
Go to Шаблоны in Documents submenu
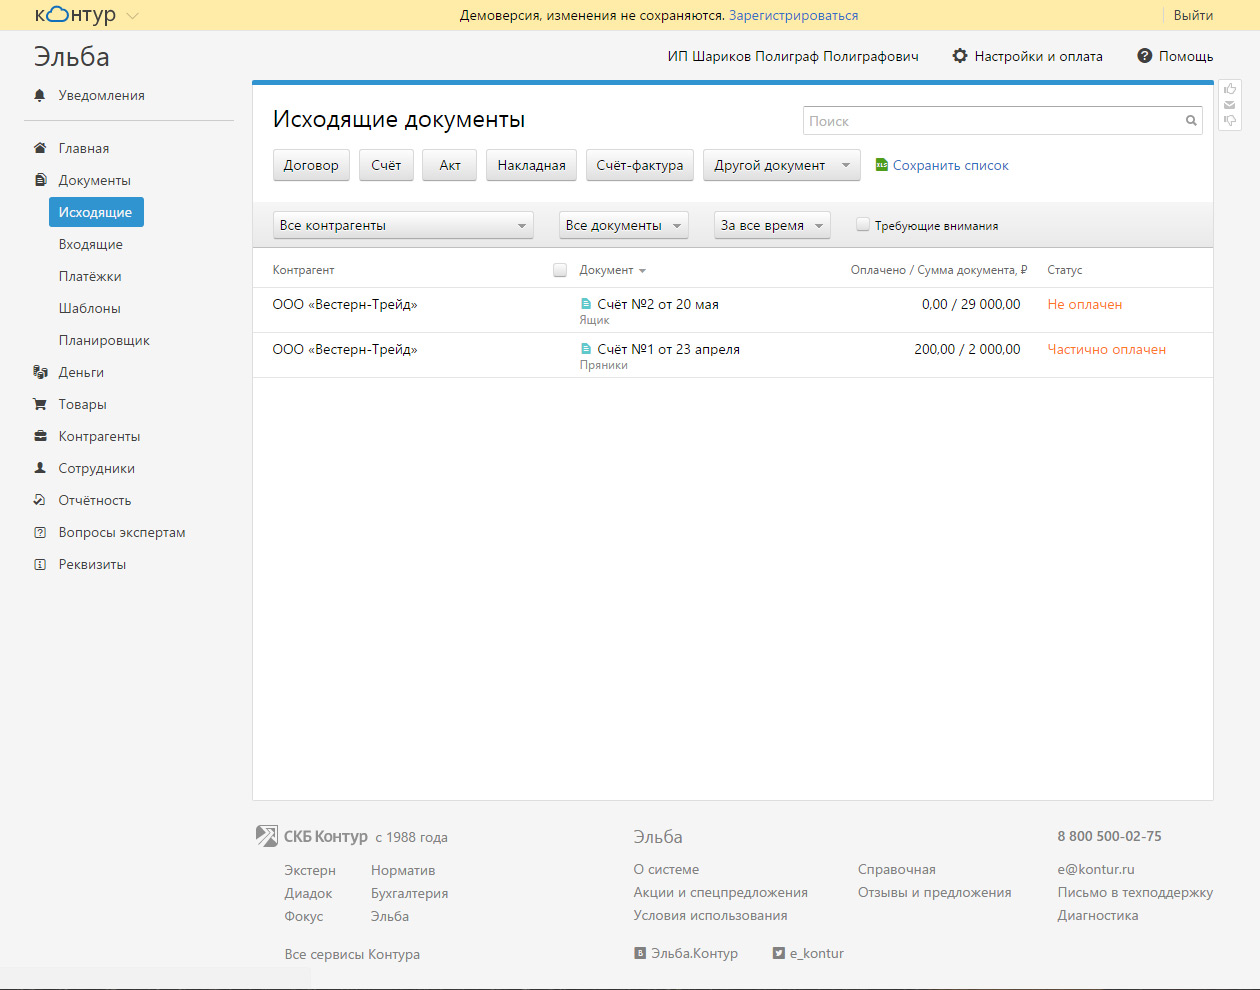(90, 308)
